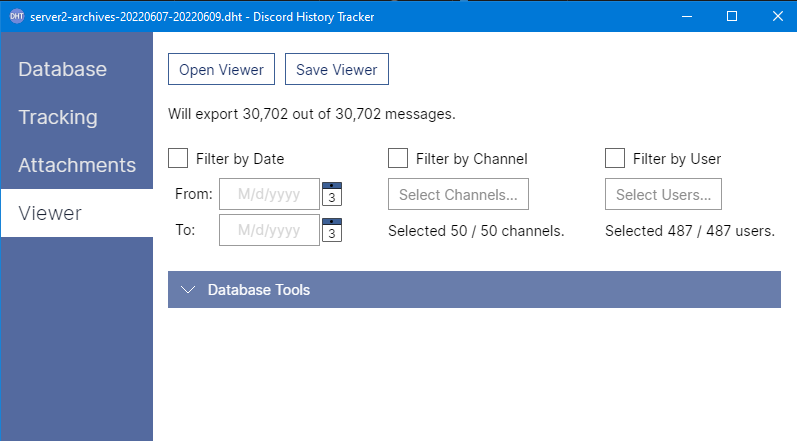Click the Save Viewer button
Viewport: 797px width, 441px height.
click(337, 69)
